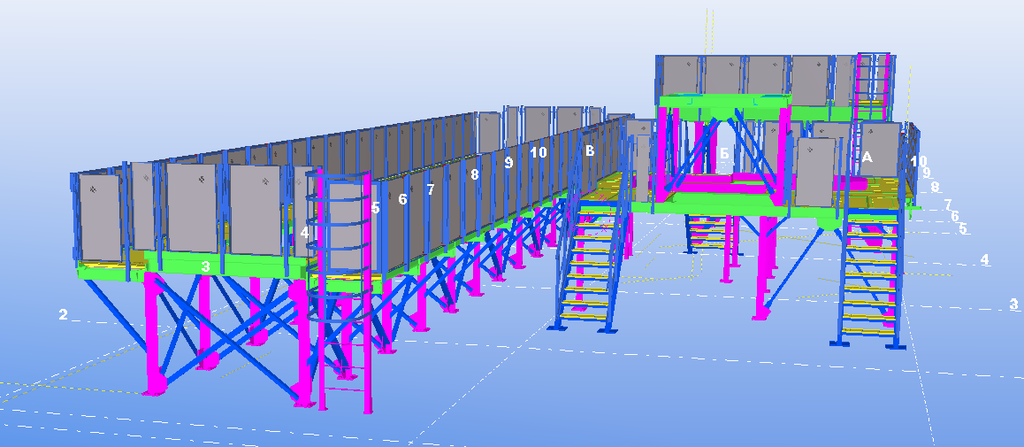The image size is (1024, 447).
Task: Select the staircase below axis А
Action: point(866,280)
